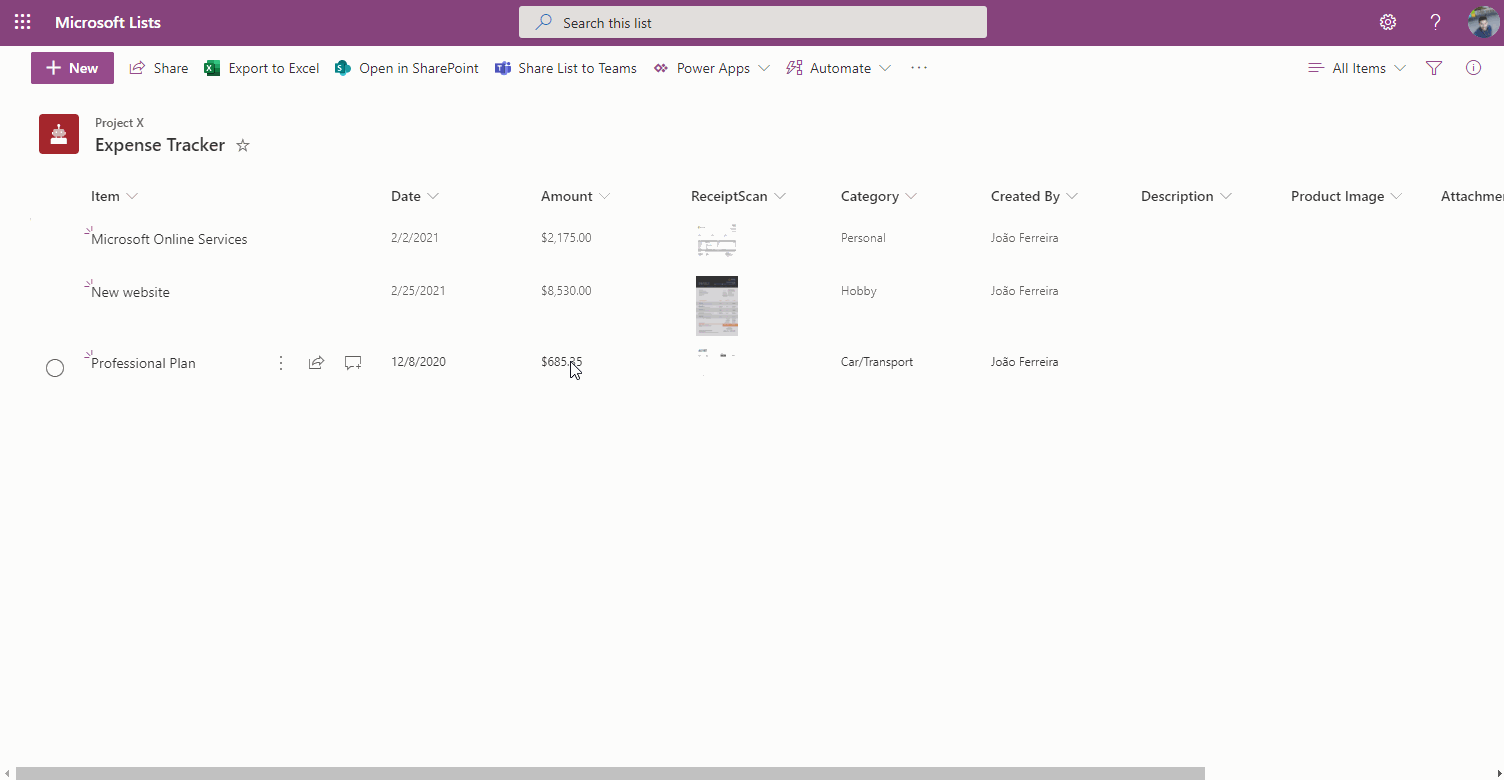
Task: Open the Category column dropdown
Action: (911, 196)
